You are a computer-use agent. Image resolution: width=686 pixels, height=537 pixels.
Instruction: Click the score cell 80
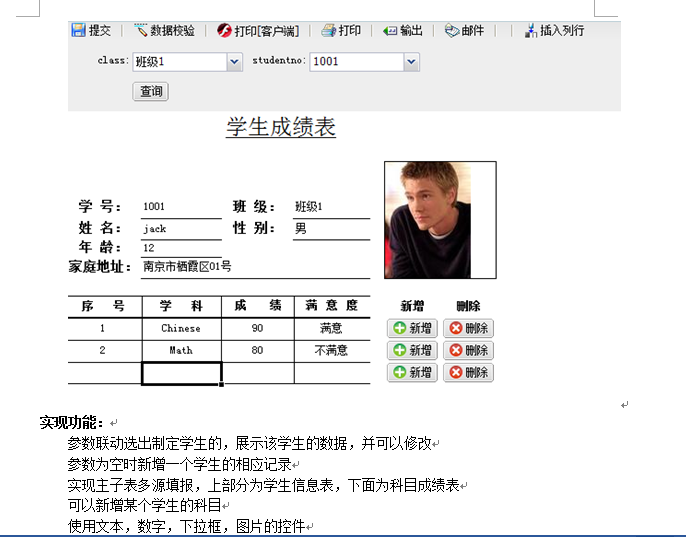(x=258, y=351)
